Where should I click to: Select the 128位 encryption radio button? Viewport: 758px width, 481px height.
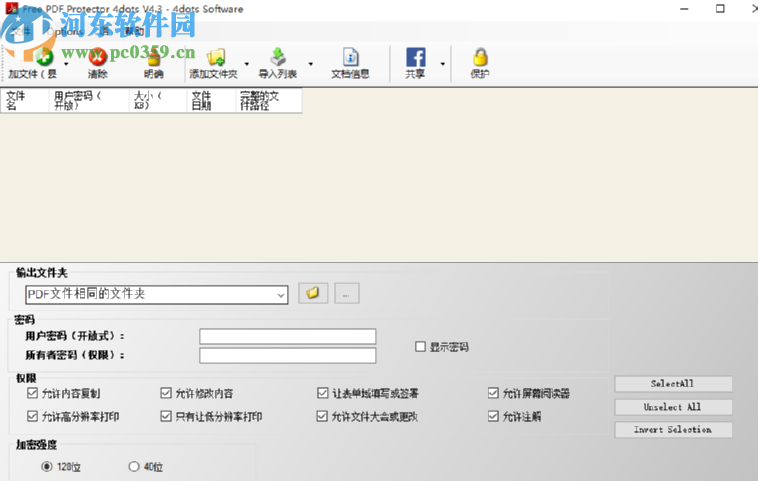pos(47,466)
